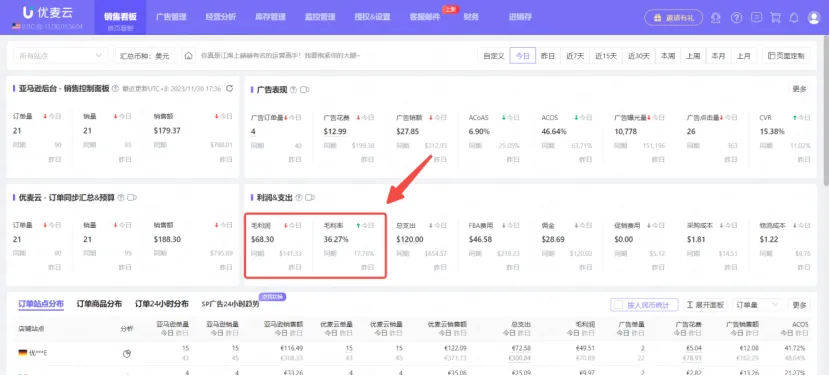Select the 自定义 date range

coord(493,56)
